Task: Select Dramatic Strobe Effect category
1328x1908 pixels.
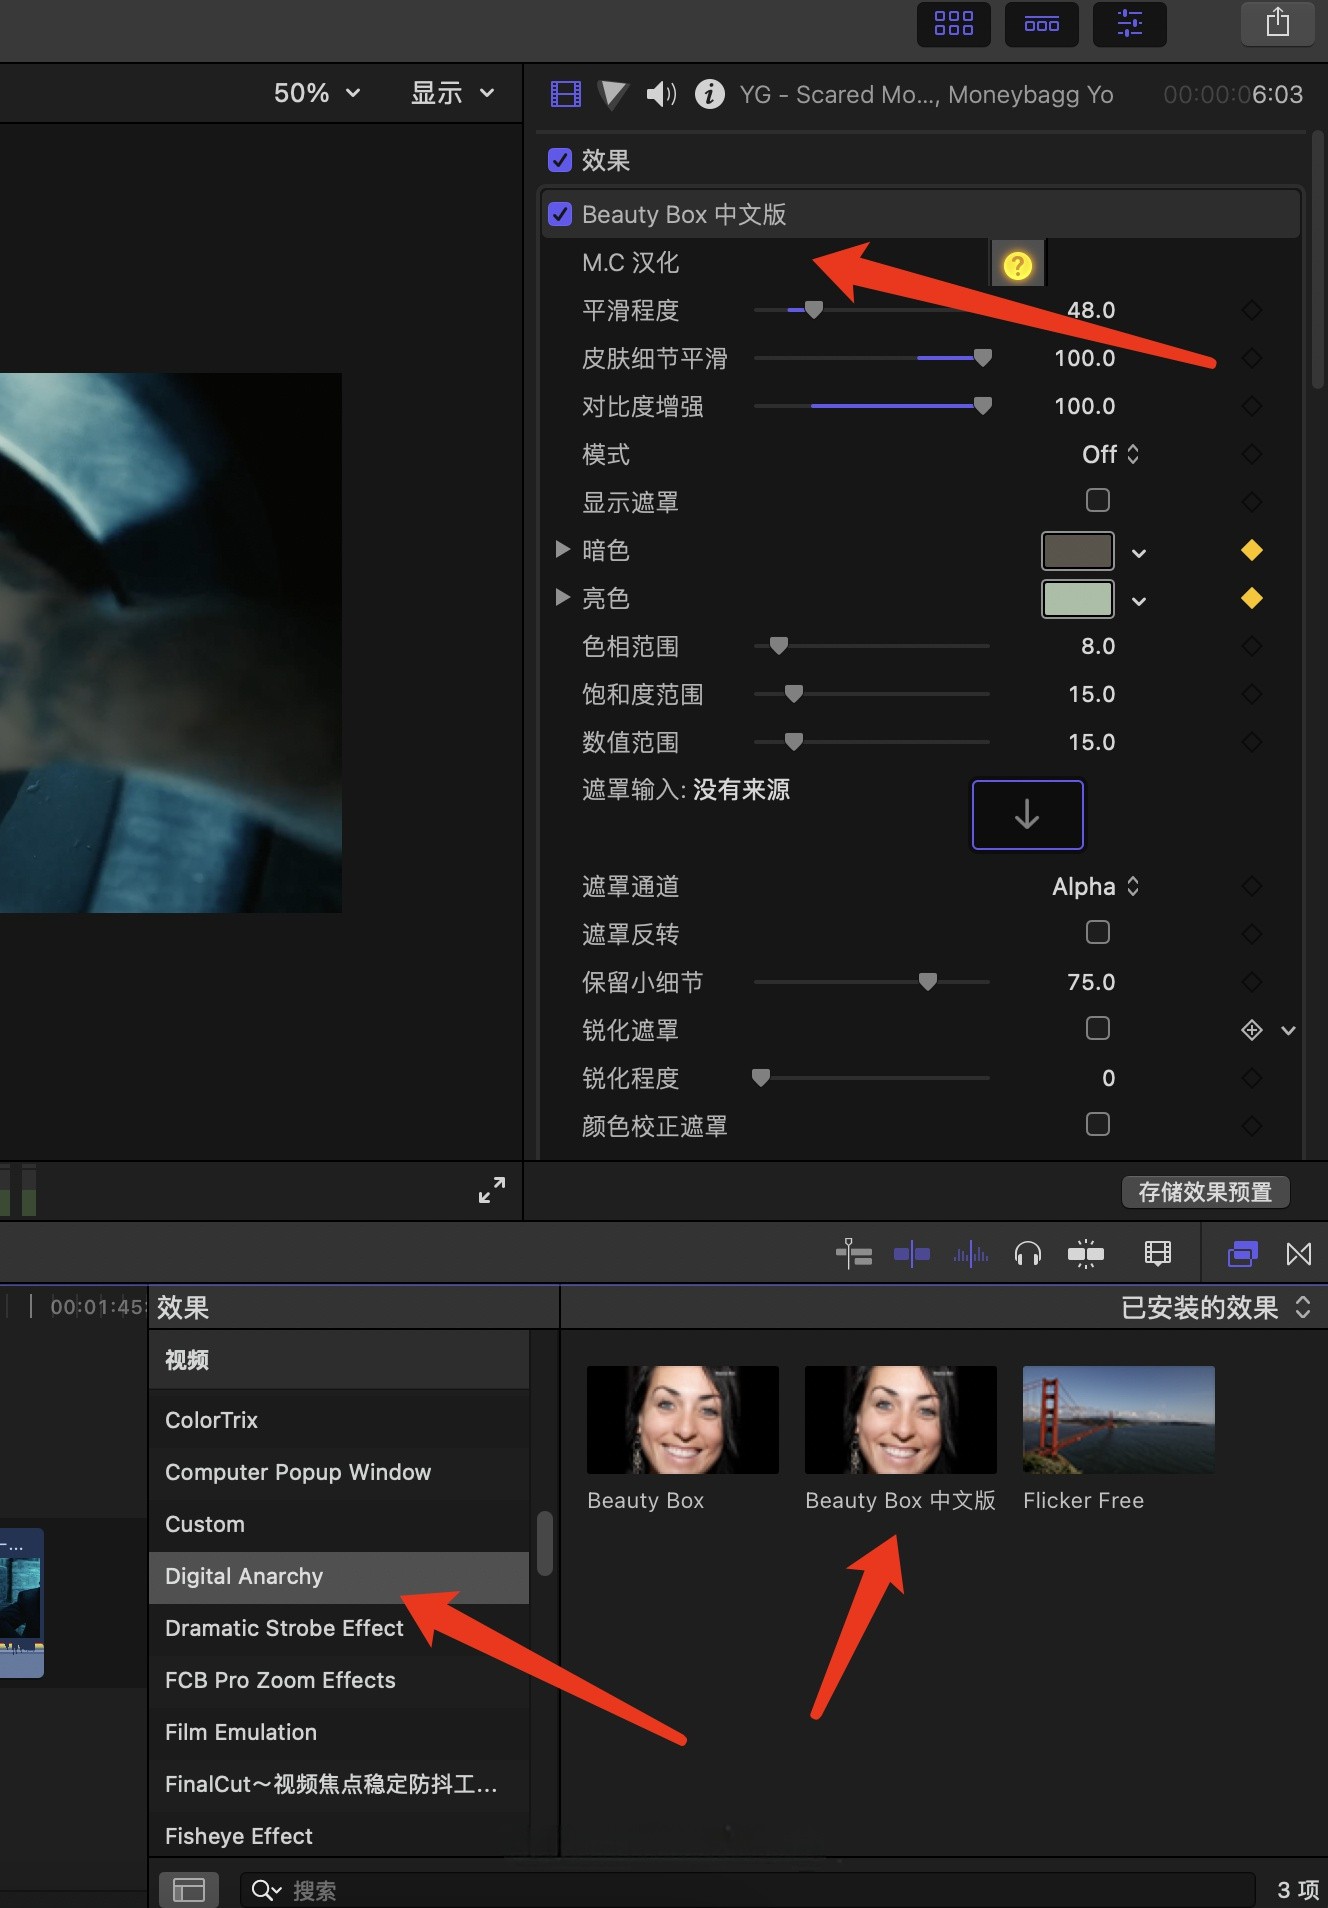Action: click(x=339, y=1628)
